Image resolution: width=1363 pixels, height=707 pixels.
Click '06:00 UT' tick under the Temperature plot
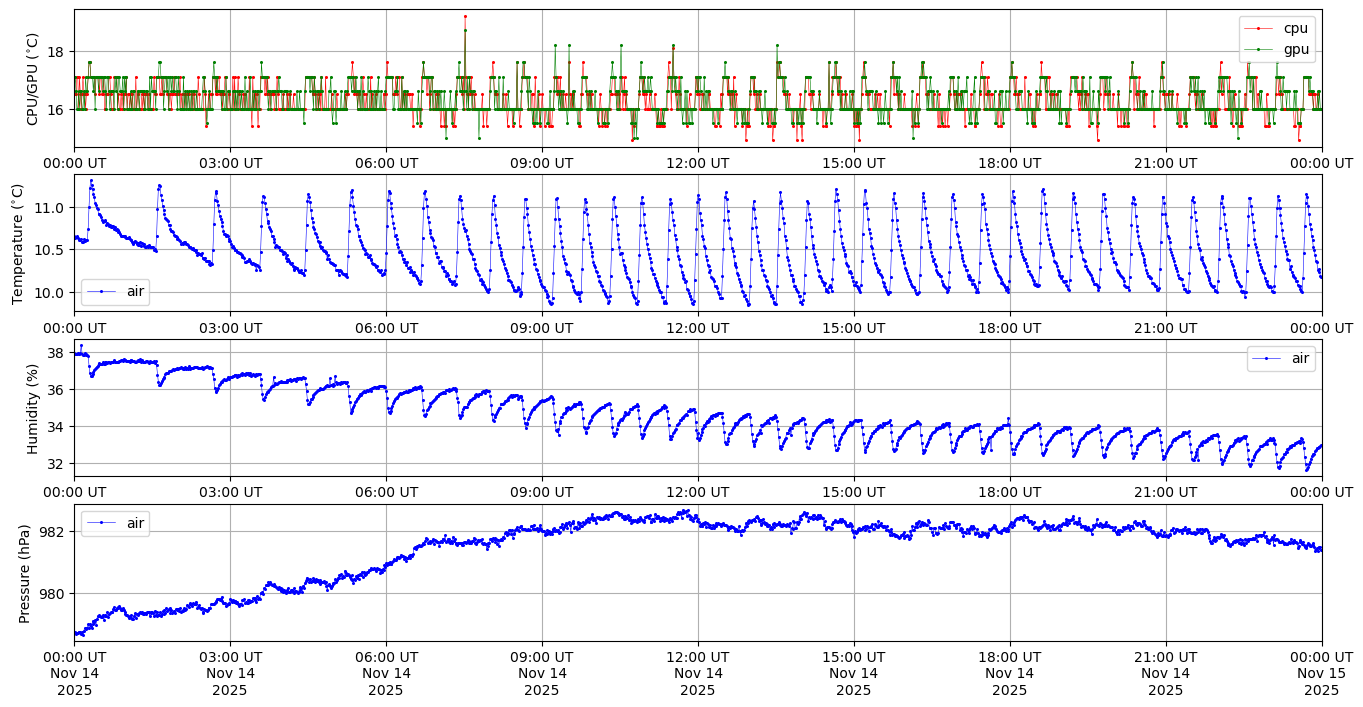(386, 327)
